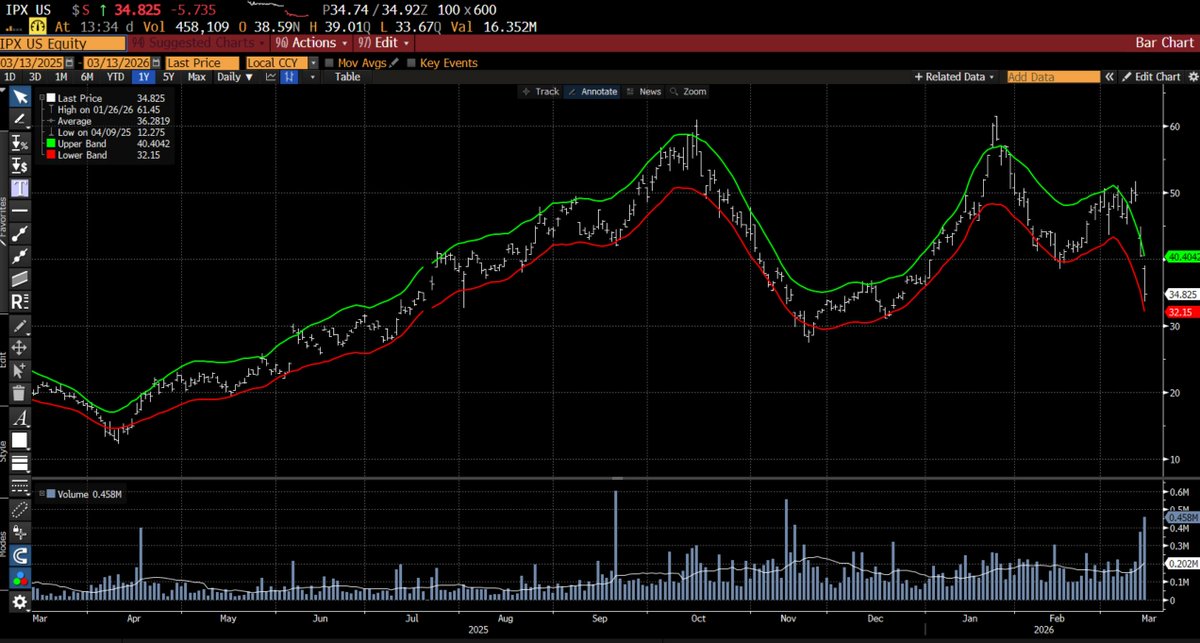
Task: Select the bar chart type icon
Action: (x=289, y=77)
